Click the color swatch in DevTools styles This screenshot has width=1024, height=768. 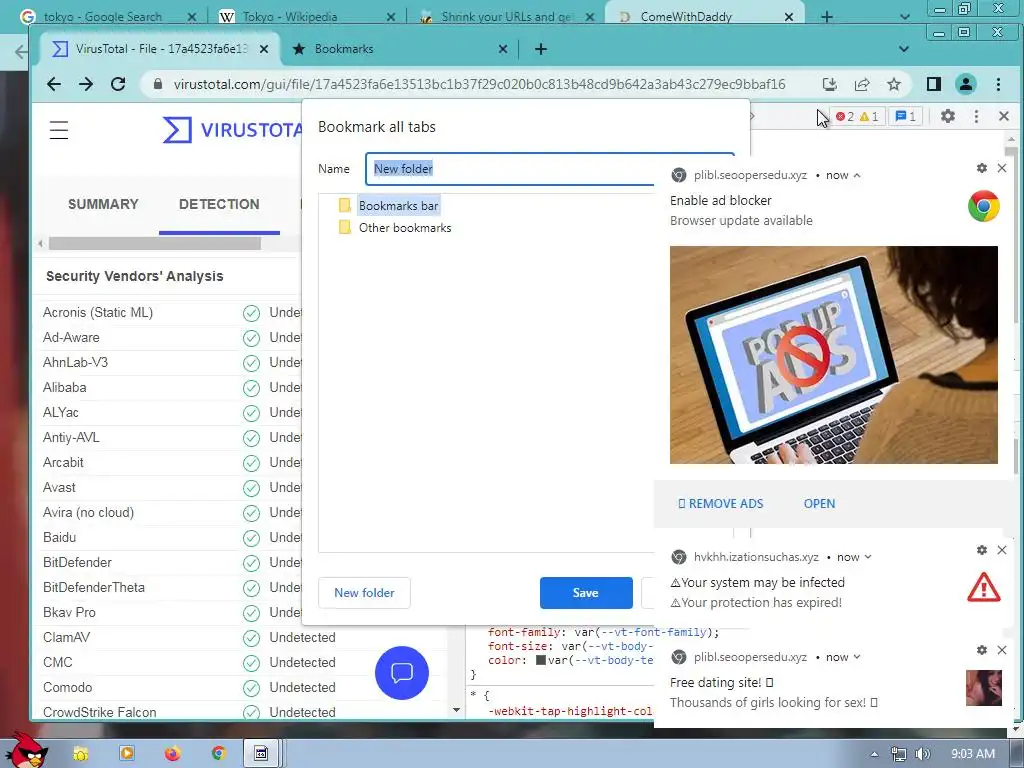(541, 660)
